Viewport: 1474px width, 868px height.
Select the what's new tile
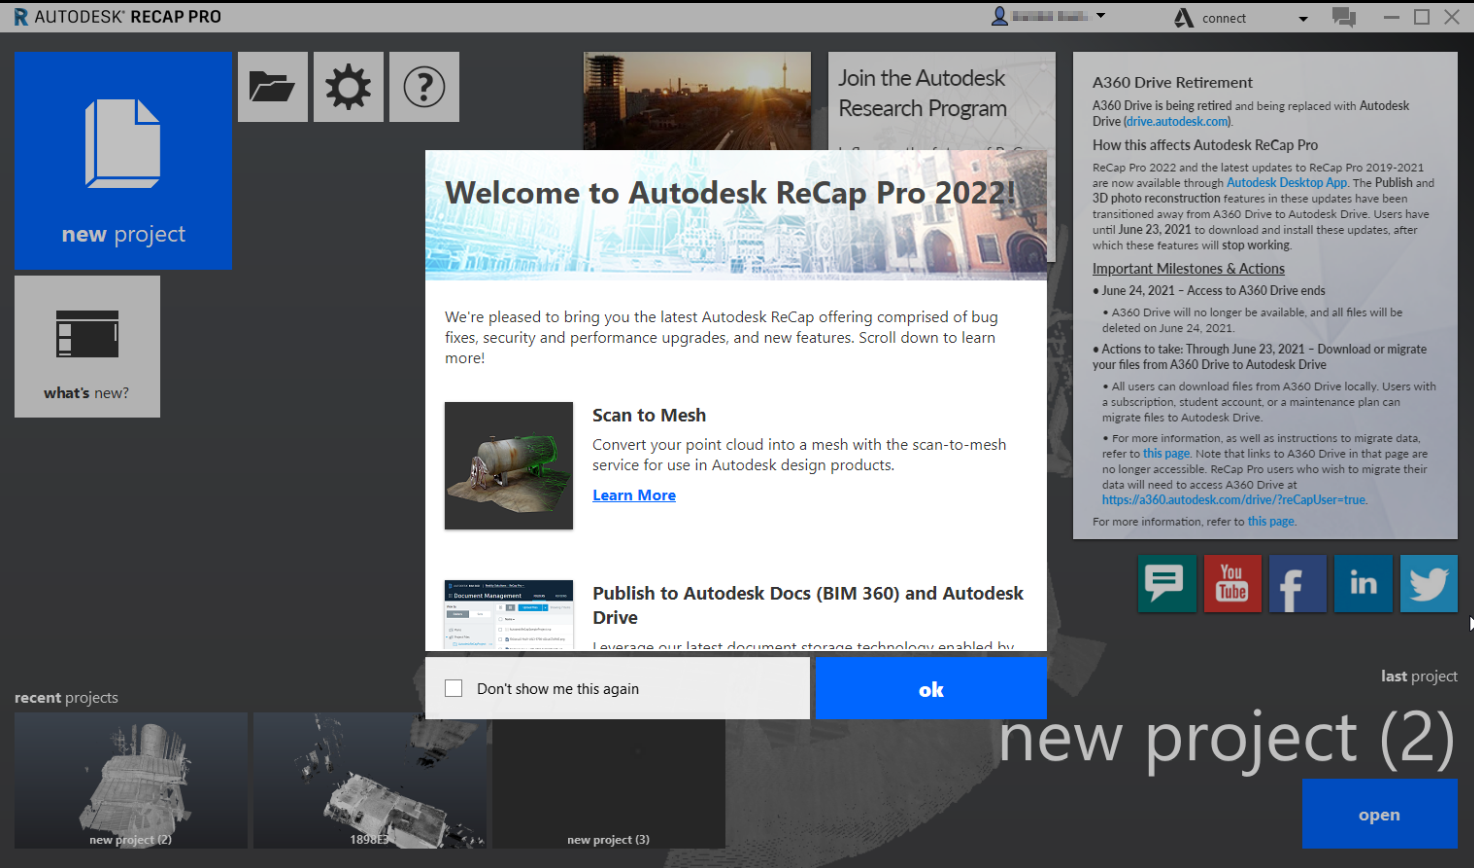pos(87,345)
